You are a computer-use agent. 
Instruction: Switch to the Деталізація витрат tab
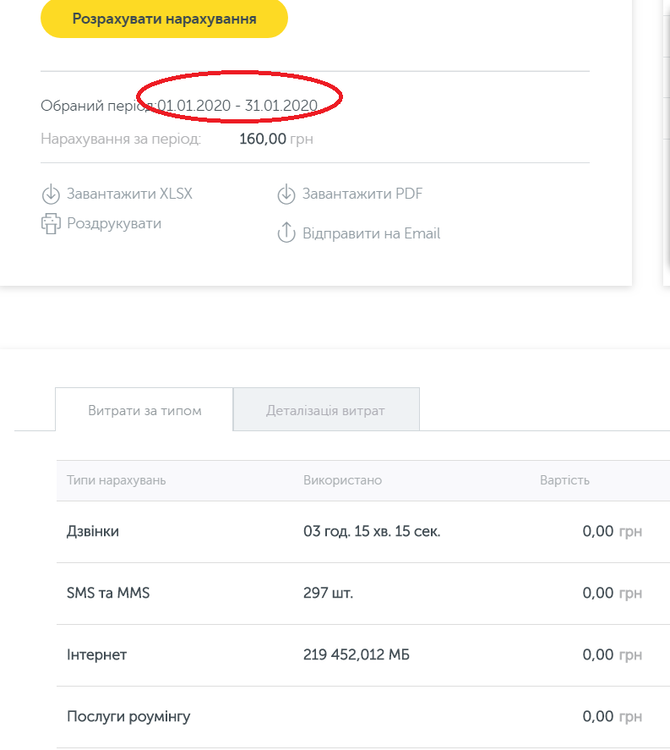pos(326,410)
